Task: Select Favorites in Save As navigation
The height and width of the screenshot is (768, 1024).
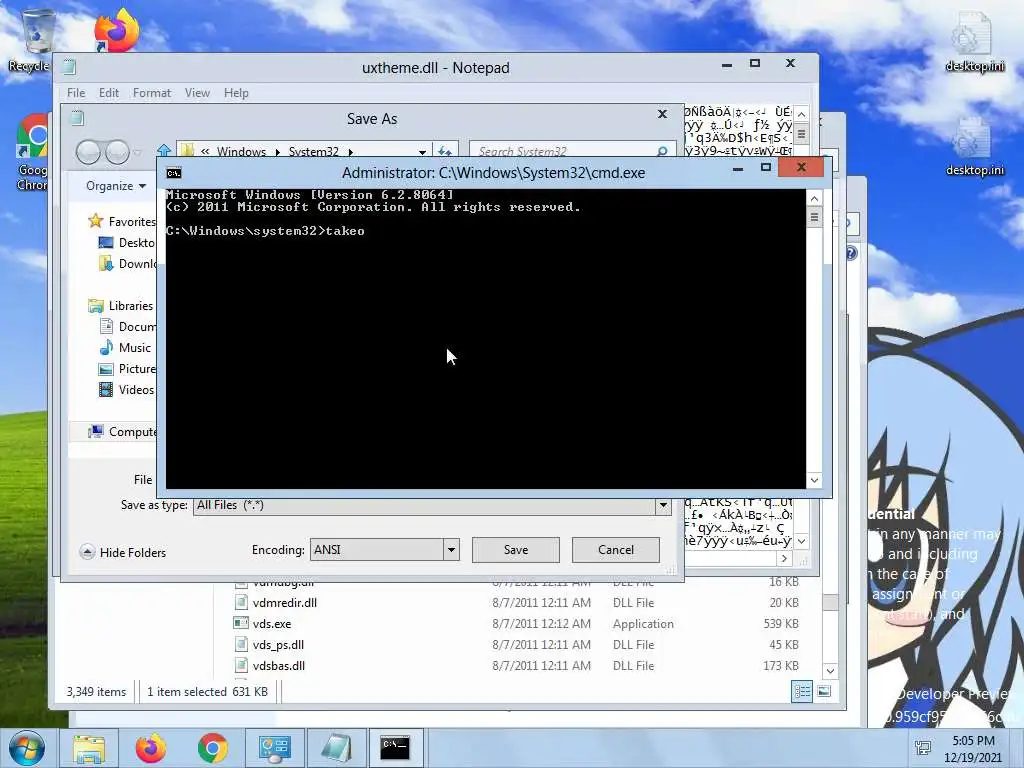Action: [x=122, y=221]
